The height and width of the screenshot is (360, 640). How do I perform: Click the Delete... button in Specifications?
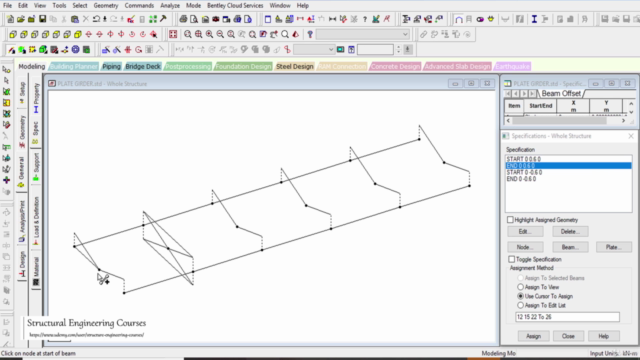click(x=570, y=231)
